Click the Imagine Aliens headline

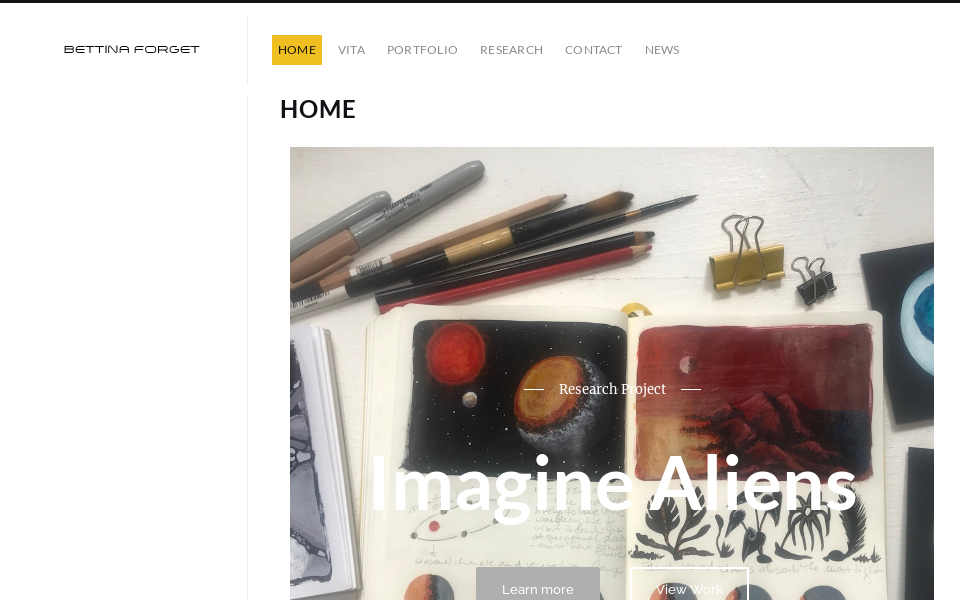tap(612, 485)
